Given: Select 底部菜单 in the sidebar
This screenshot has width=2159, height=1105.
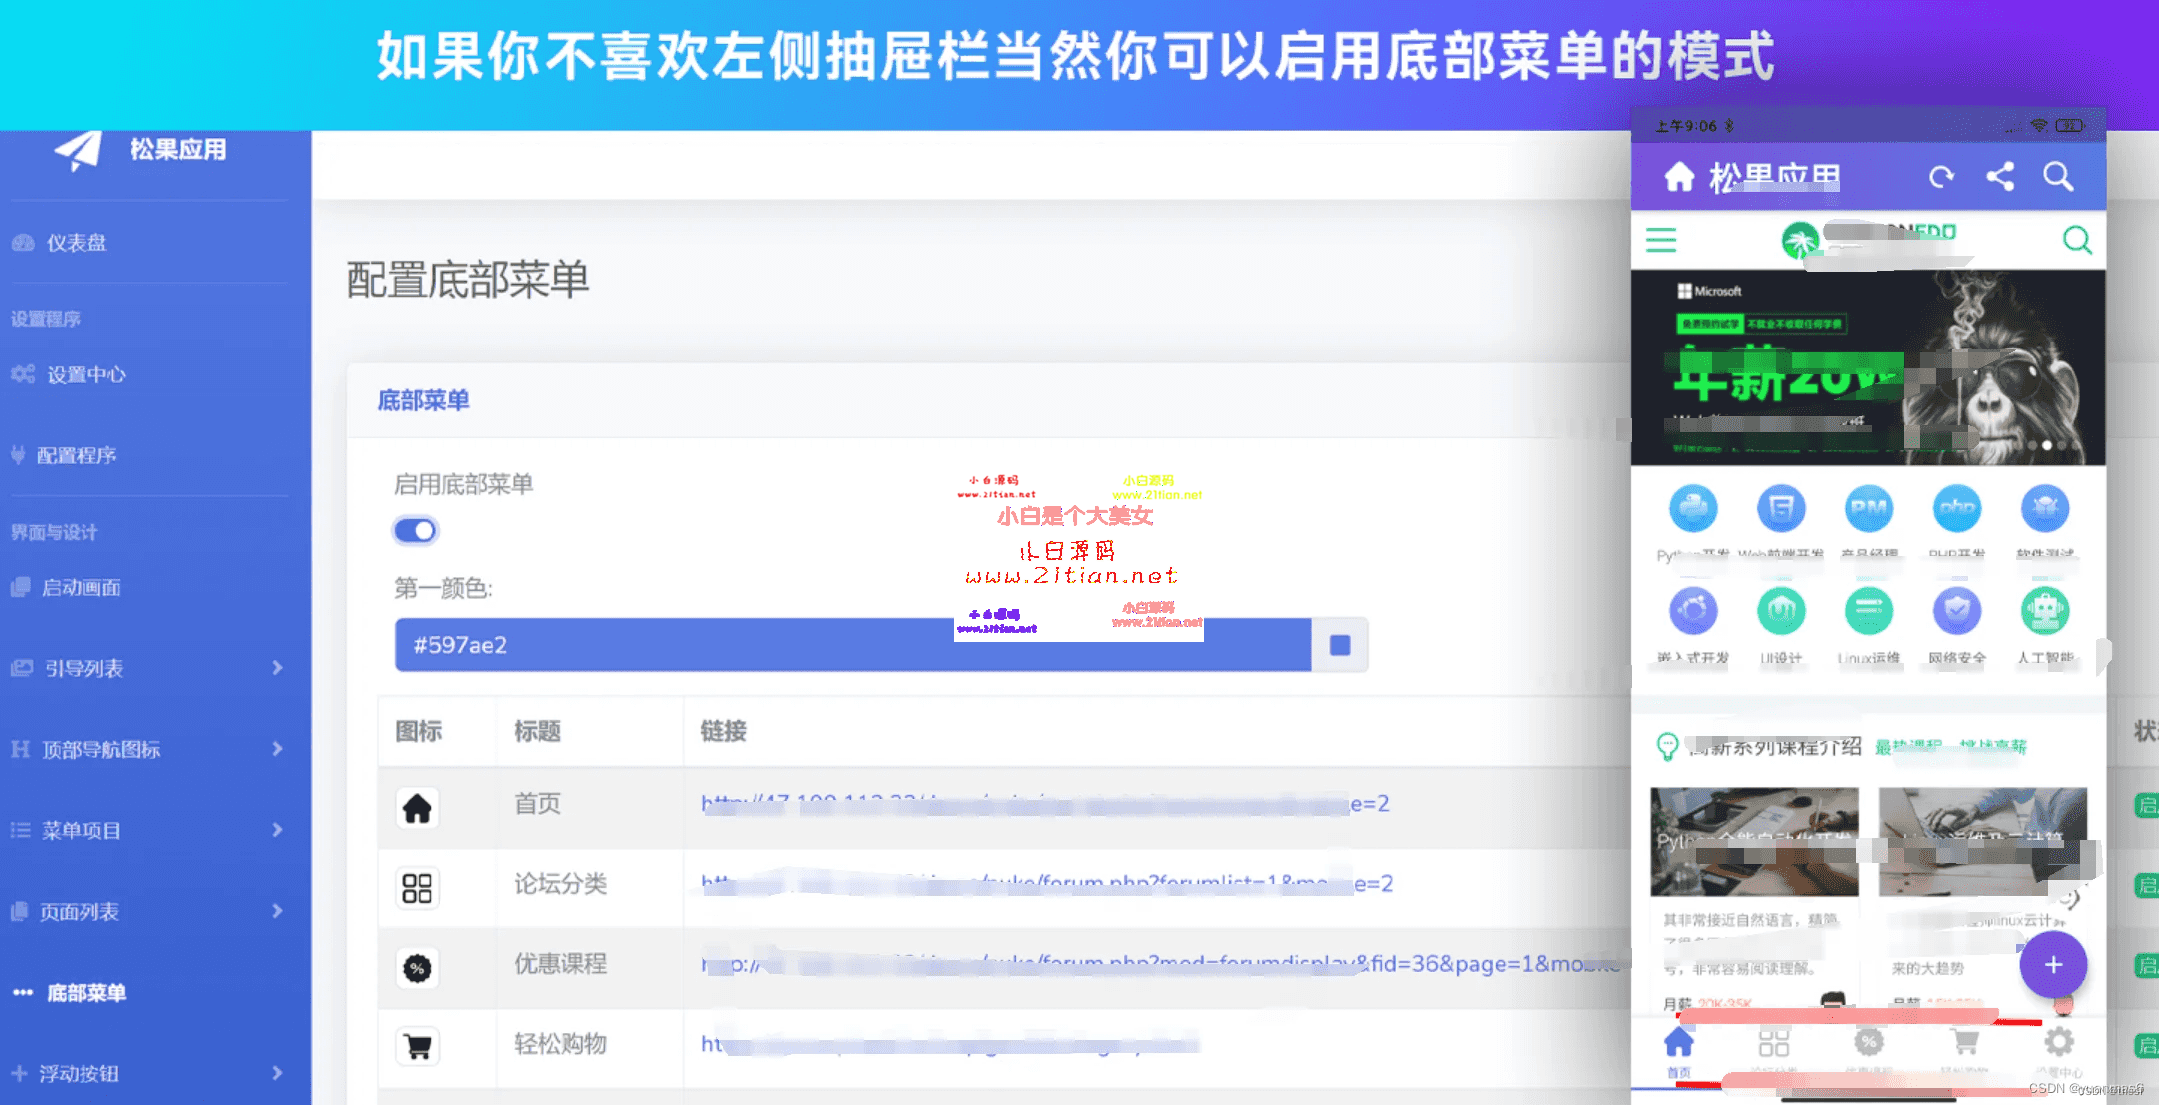Looking at the screenshot, I should [86, 993].
